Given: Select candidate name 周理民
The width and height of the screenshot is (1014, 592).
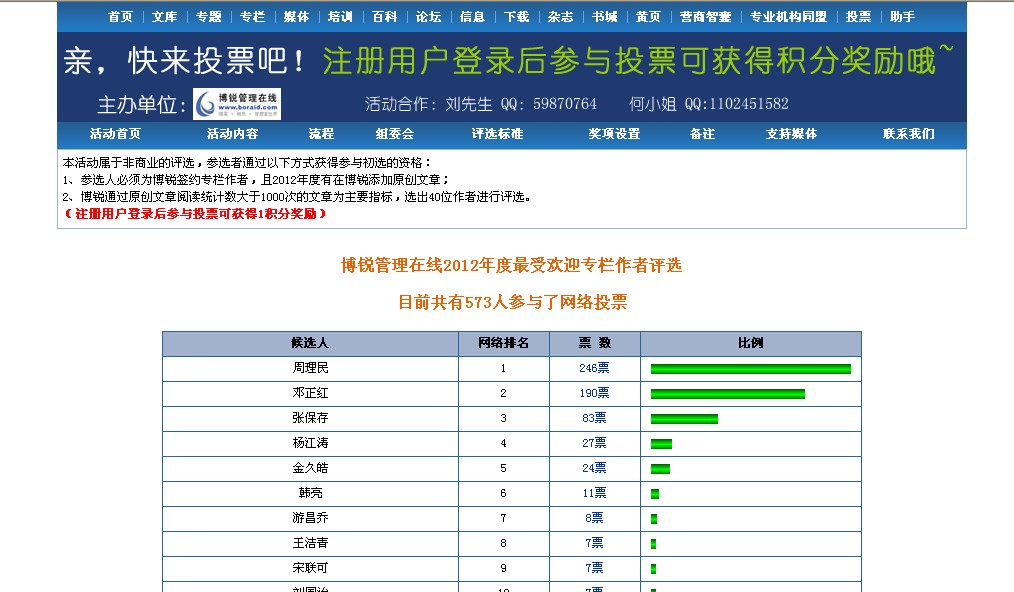Looking at the screenshot, I should point(310,368).
